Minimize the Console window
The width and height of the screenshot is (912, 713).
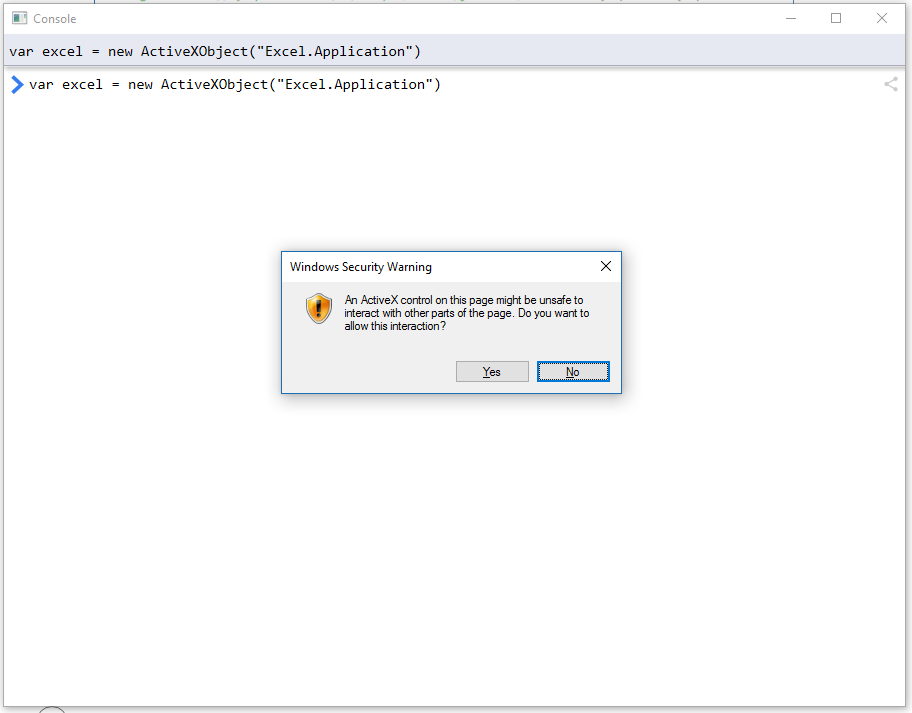click(x=790, y=18)
